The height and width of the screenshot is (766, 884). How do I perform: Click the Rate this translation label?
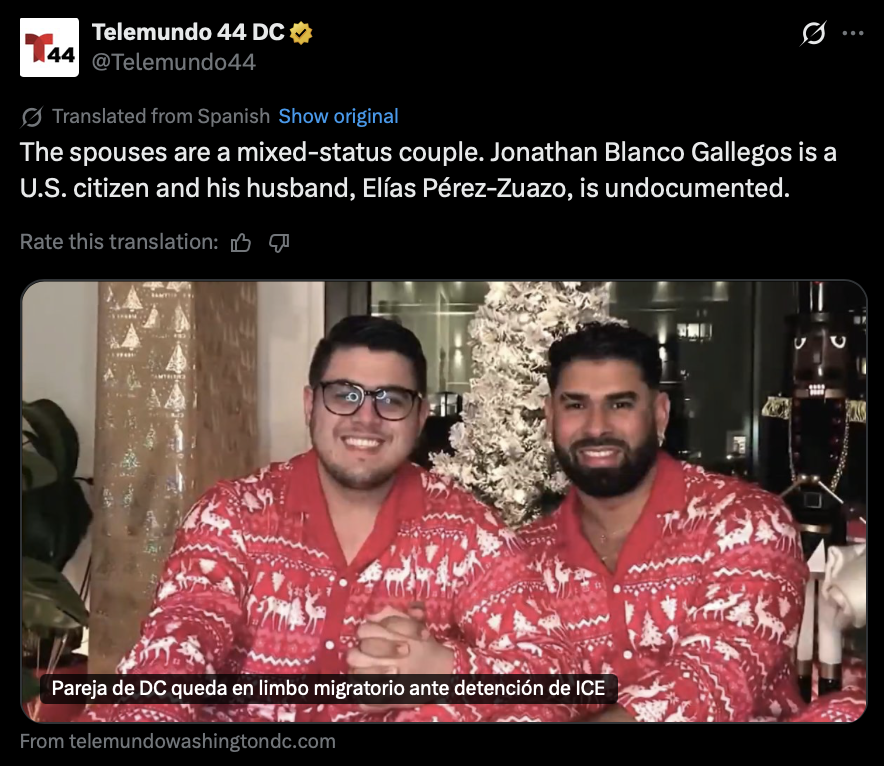(119, 242)
